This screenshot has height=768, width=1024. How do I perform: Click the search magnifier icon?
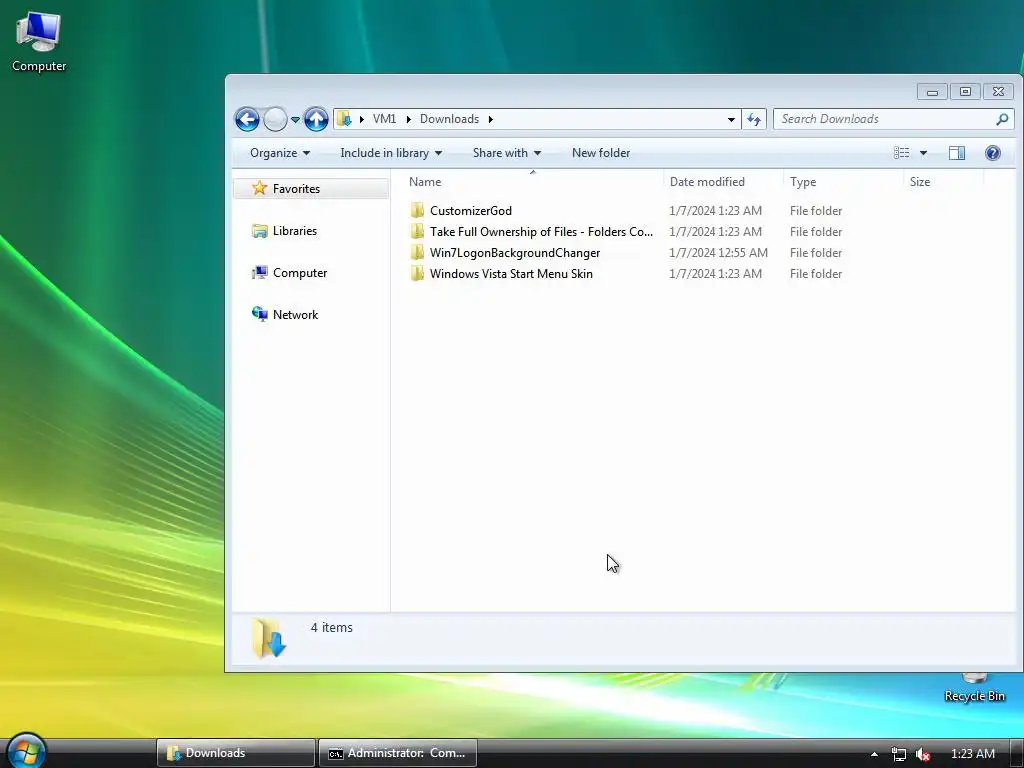(1002, 119)
